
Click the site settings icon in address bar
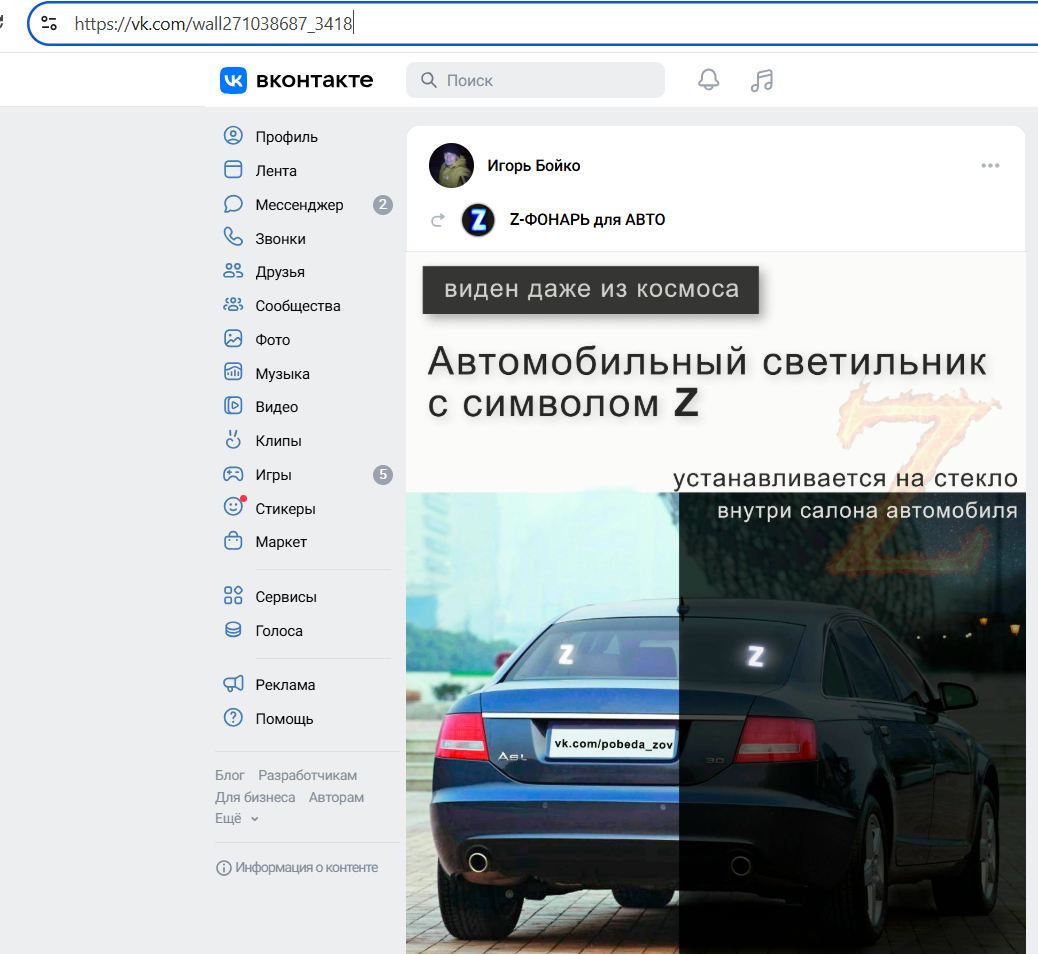coord(49,24)
